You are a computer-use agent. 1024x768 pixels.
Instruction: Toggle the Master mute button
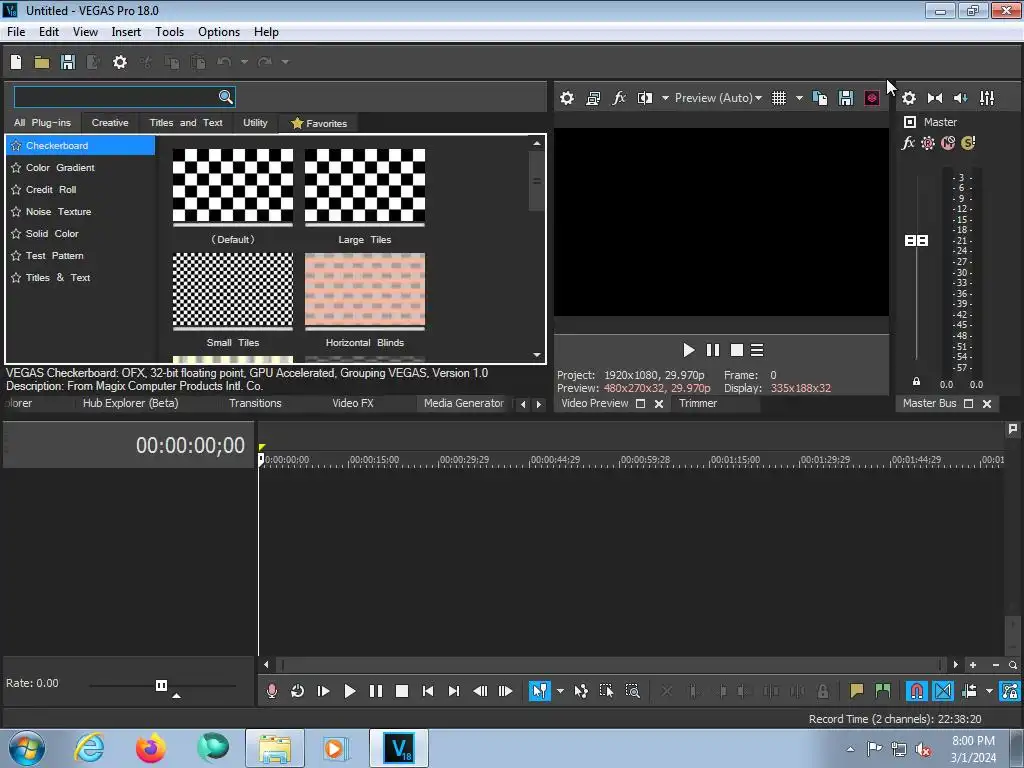[x=948, y=143]
